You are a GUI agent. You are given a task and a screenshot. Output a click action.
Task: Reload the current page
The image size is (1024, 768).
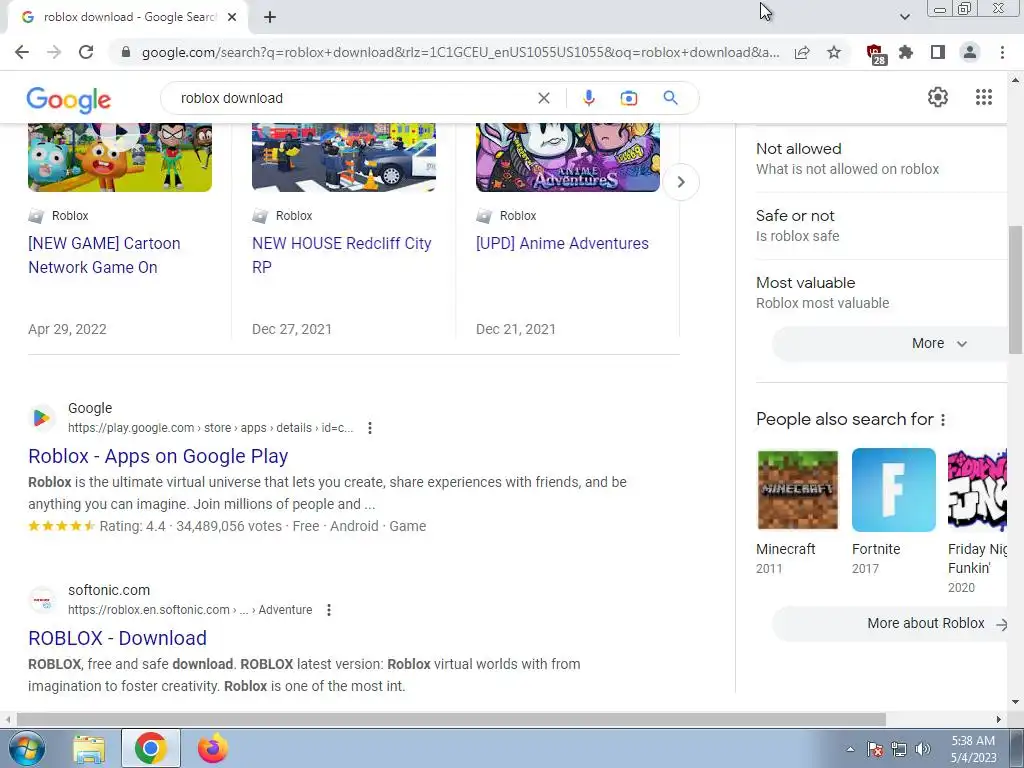[x=86, y=52]
